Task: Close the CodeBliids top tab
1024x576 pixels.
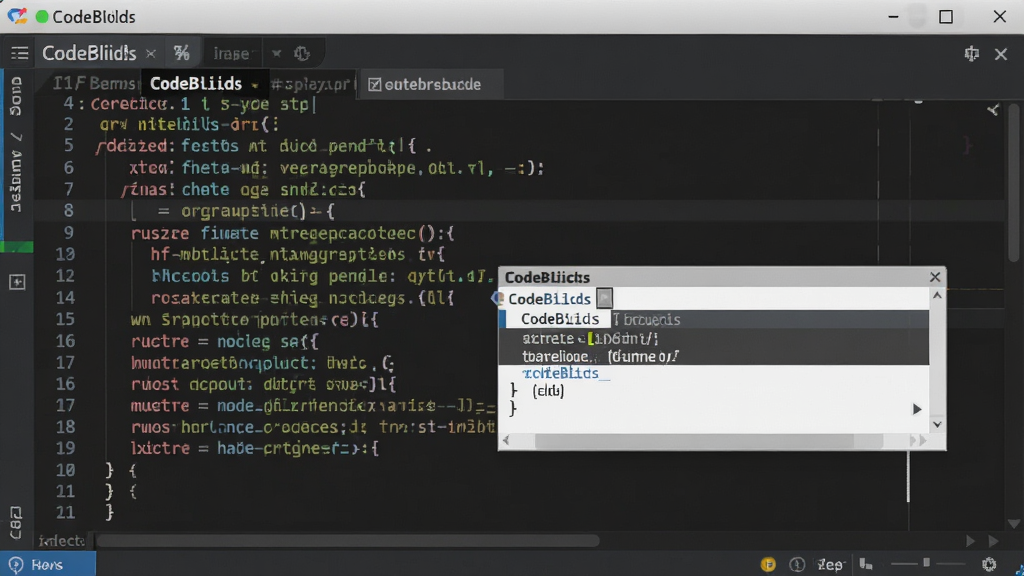Action: click(x=151, y=54)
